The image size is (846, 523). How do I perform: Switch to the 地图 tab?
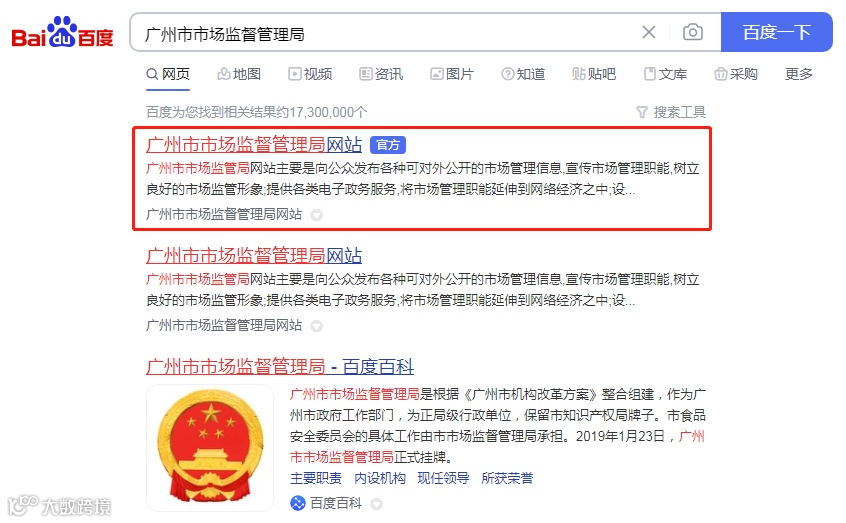pyautogui.click(x=239, y=74)
